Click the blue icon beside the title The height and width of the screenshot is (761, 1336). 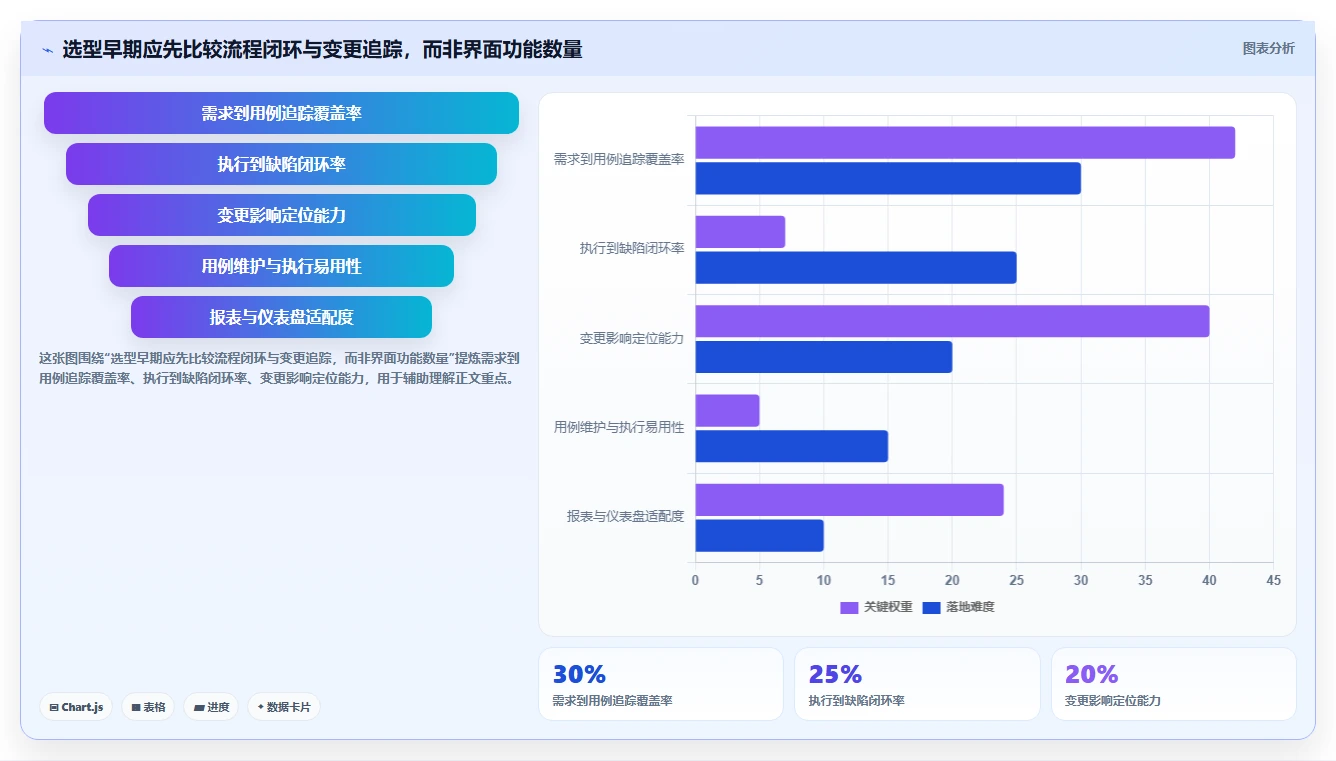[x=47, y=50]
